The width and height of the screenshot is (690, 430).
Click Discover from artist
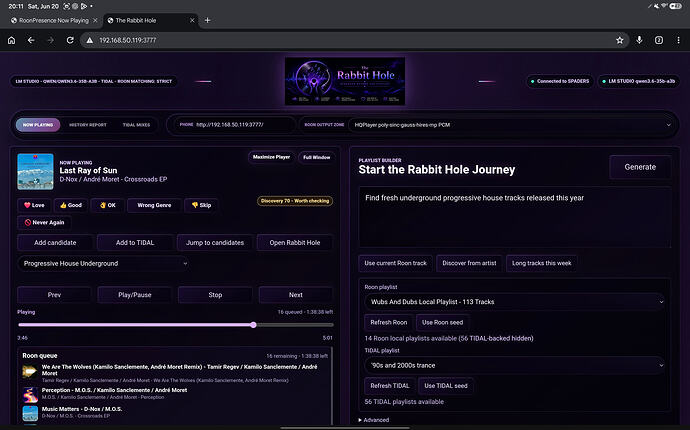tap(469, 263)
